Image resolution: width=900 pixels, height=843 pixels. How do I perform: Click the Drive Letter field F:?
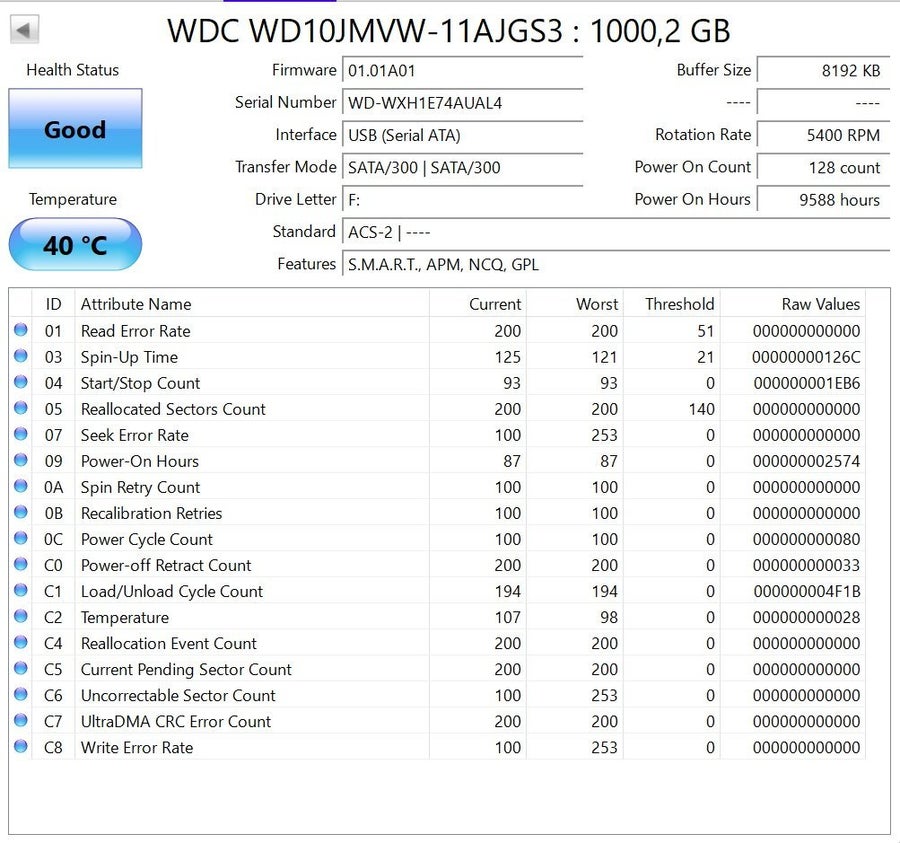(x=463, y=200)
